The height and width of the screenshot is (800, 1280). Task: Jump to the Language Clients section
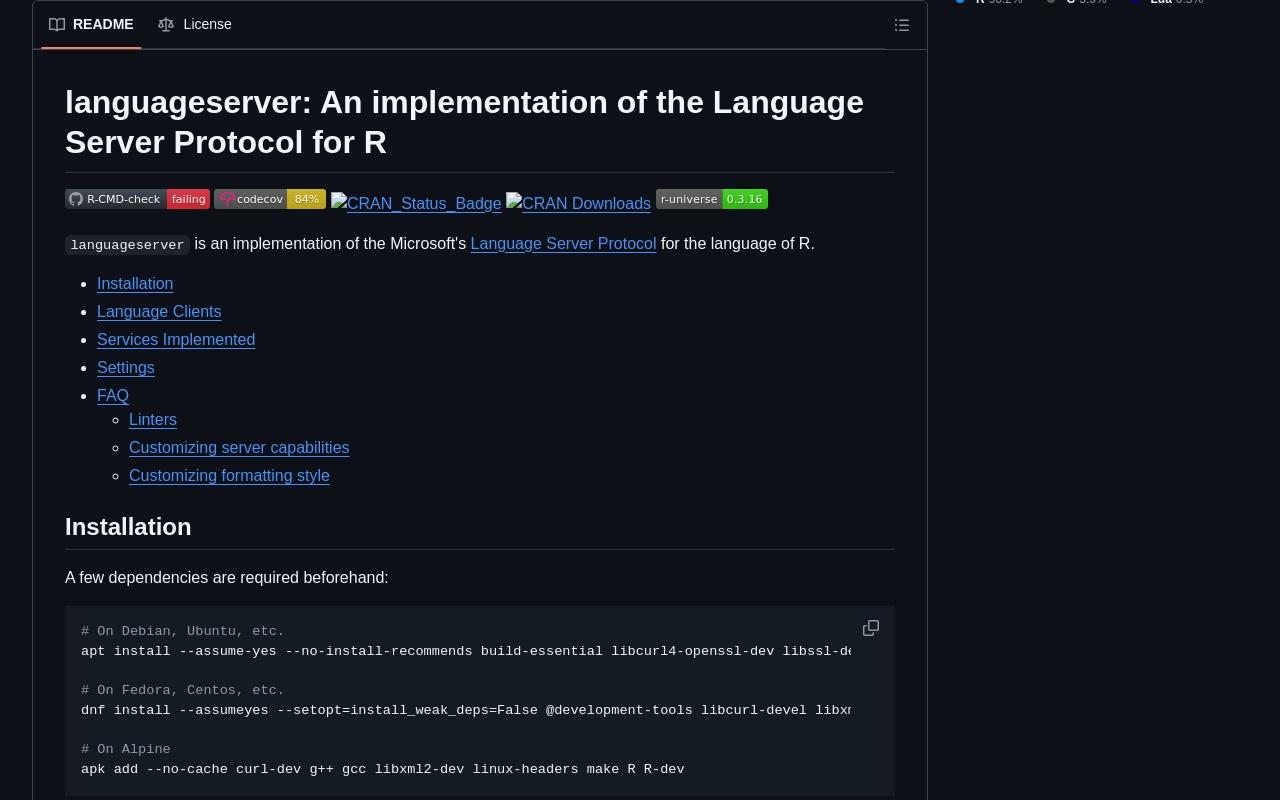click(159, 311)
